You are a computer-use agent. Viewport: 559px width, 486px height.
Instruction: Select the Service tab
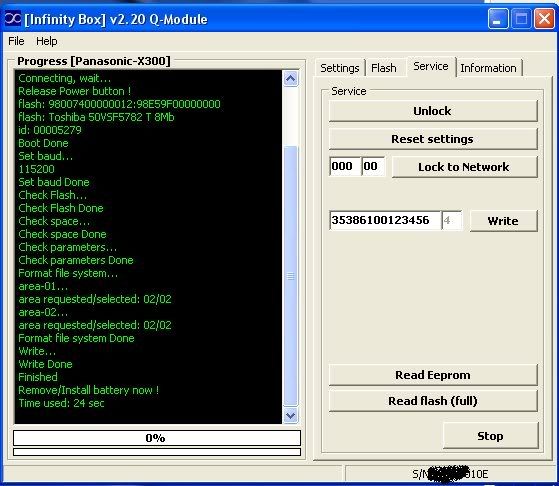tap(431, 66)
